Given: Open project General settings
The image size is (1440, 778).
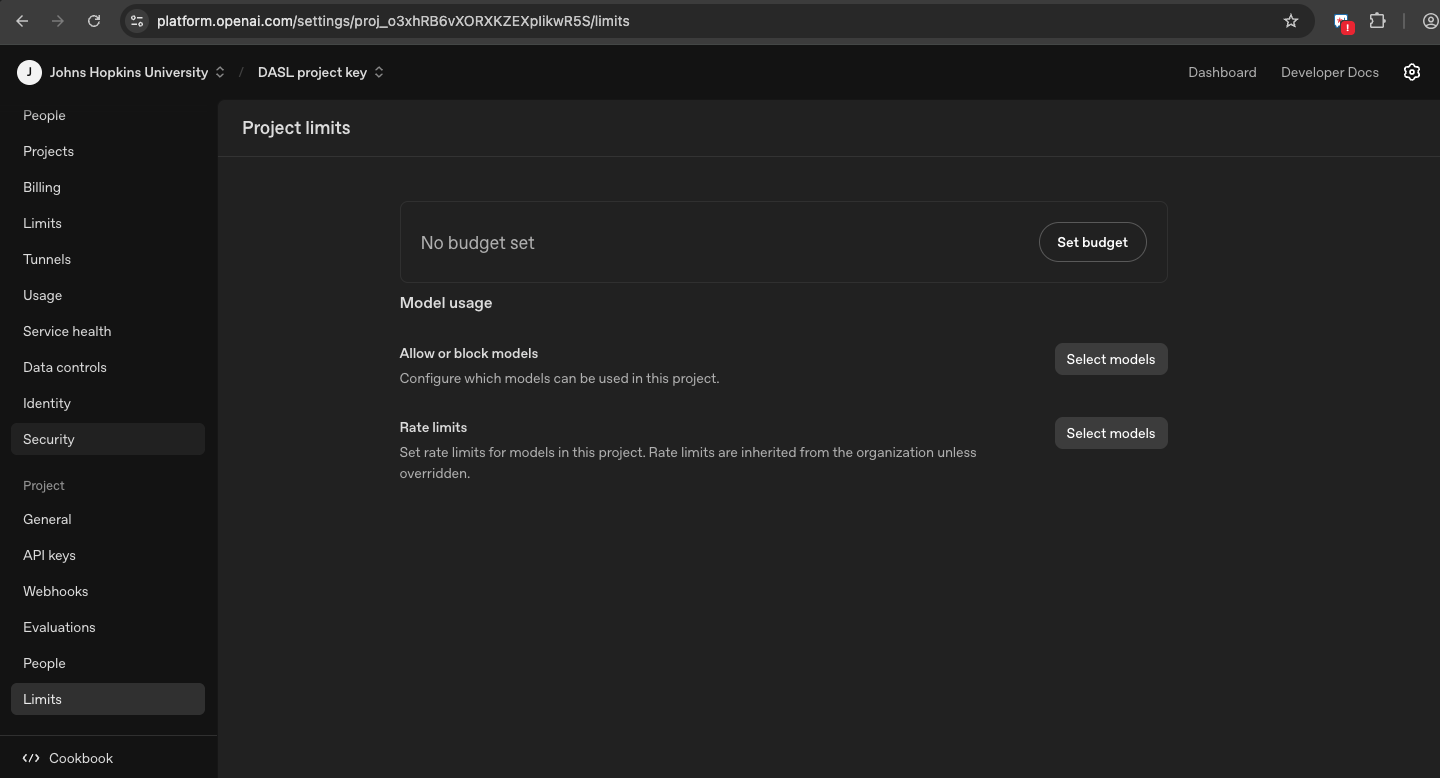Looking at the screenshot, I should 108,519.
